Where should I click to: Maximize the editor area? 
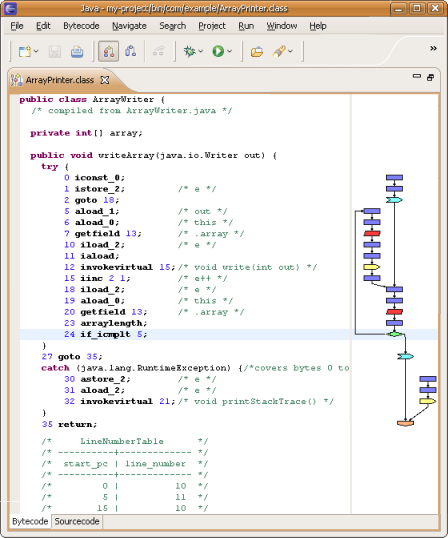point(431,78)
